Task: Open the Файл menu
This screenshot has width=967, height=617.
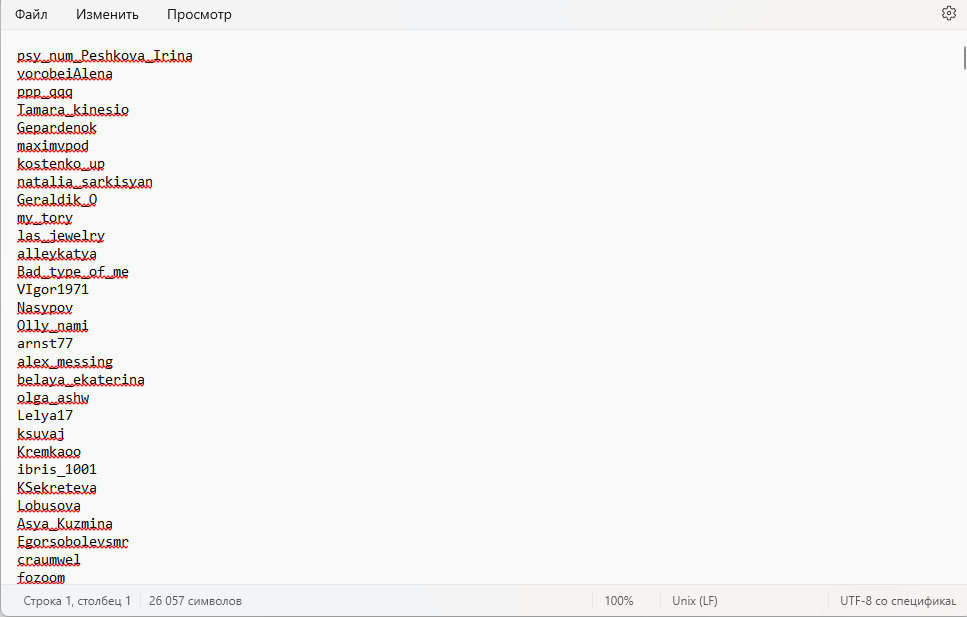Action: pyautogui.click(x=31, y=14)
